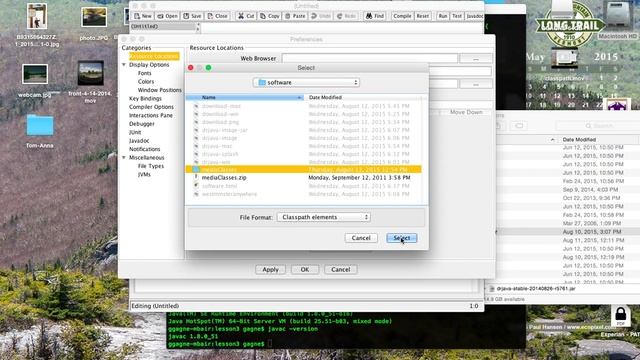
Task: Select JVMs under Miscellaneous
Action: (x=144, y=174)
